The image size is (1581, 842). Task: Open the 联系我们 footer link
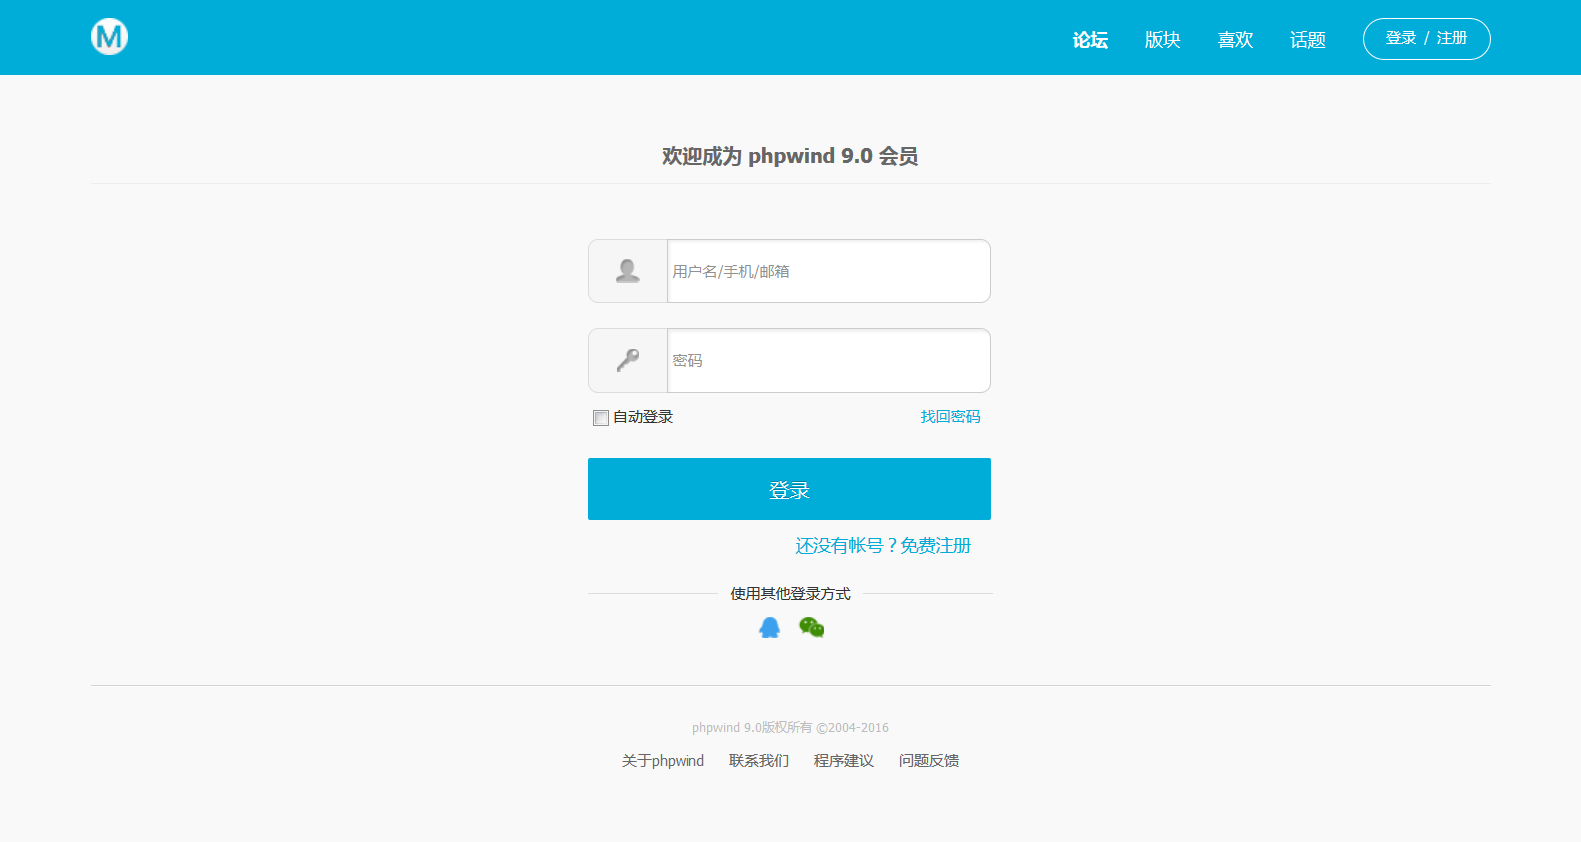(x=759, y=761)
